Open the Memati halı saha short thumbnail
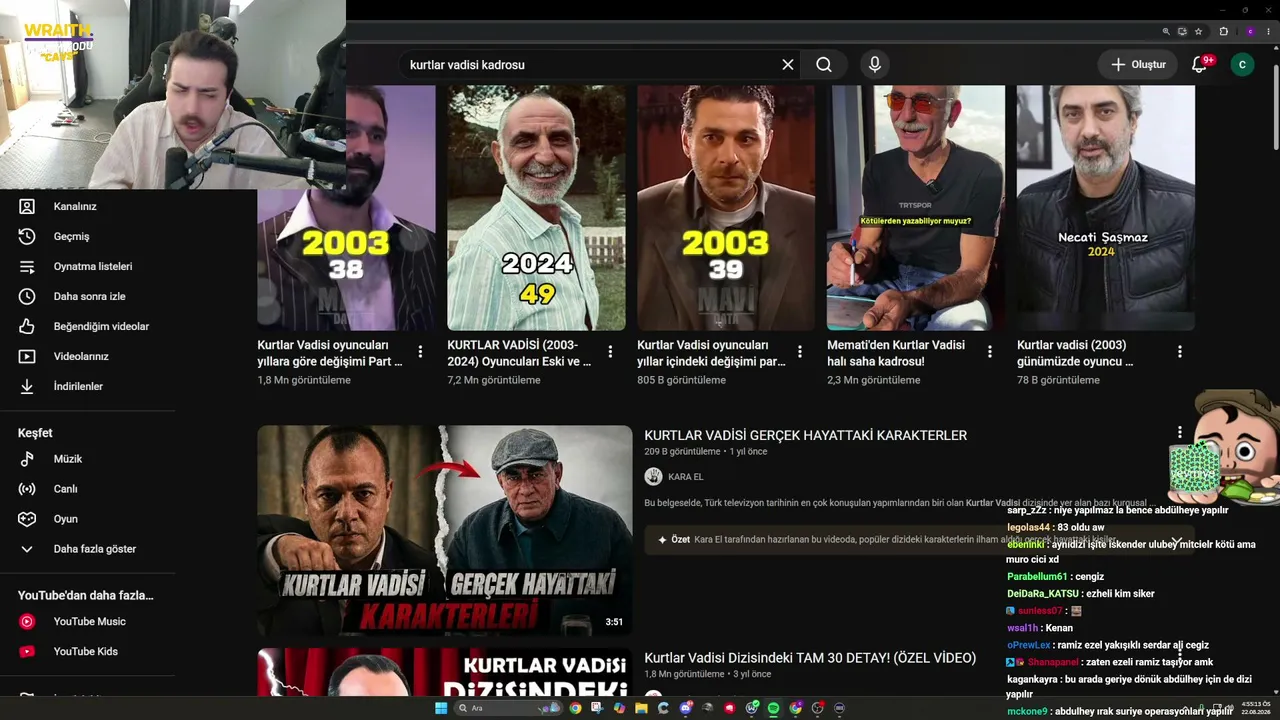Viewport: 1280px width, 720px height. 916,208
